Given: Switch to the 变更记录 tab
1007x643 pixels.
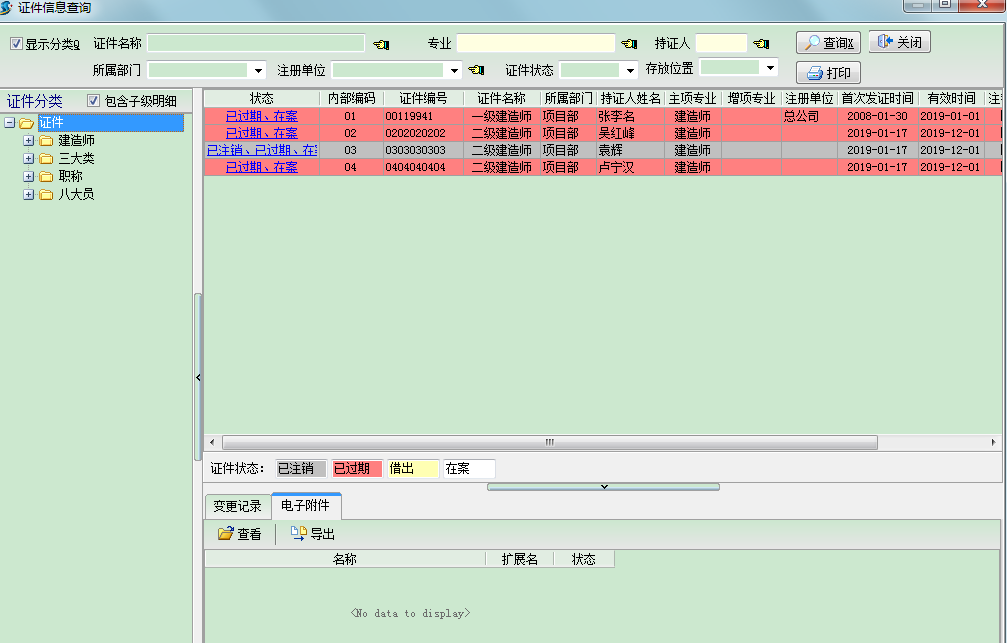Looking at the screenshot, I should 239,506.
